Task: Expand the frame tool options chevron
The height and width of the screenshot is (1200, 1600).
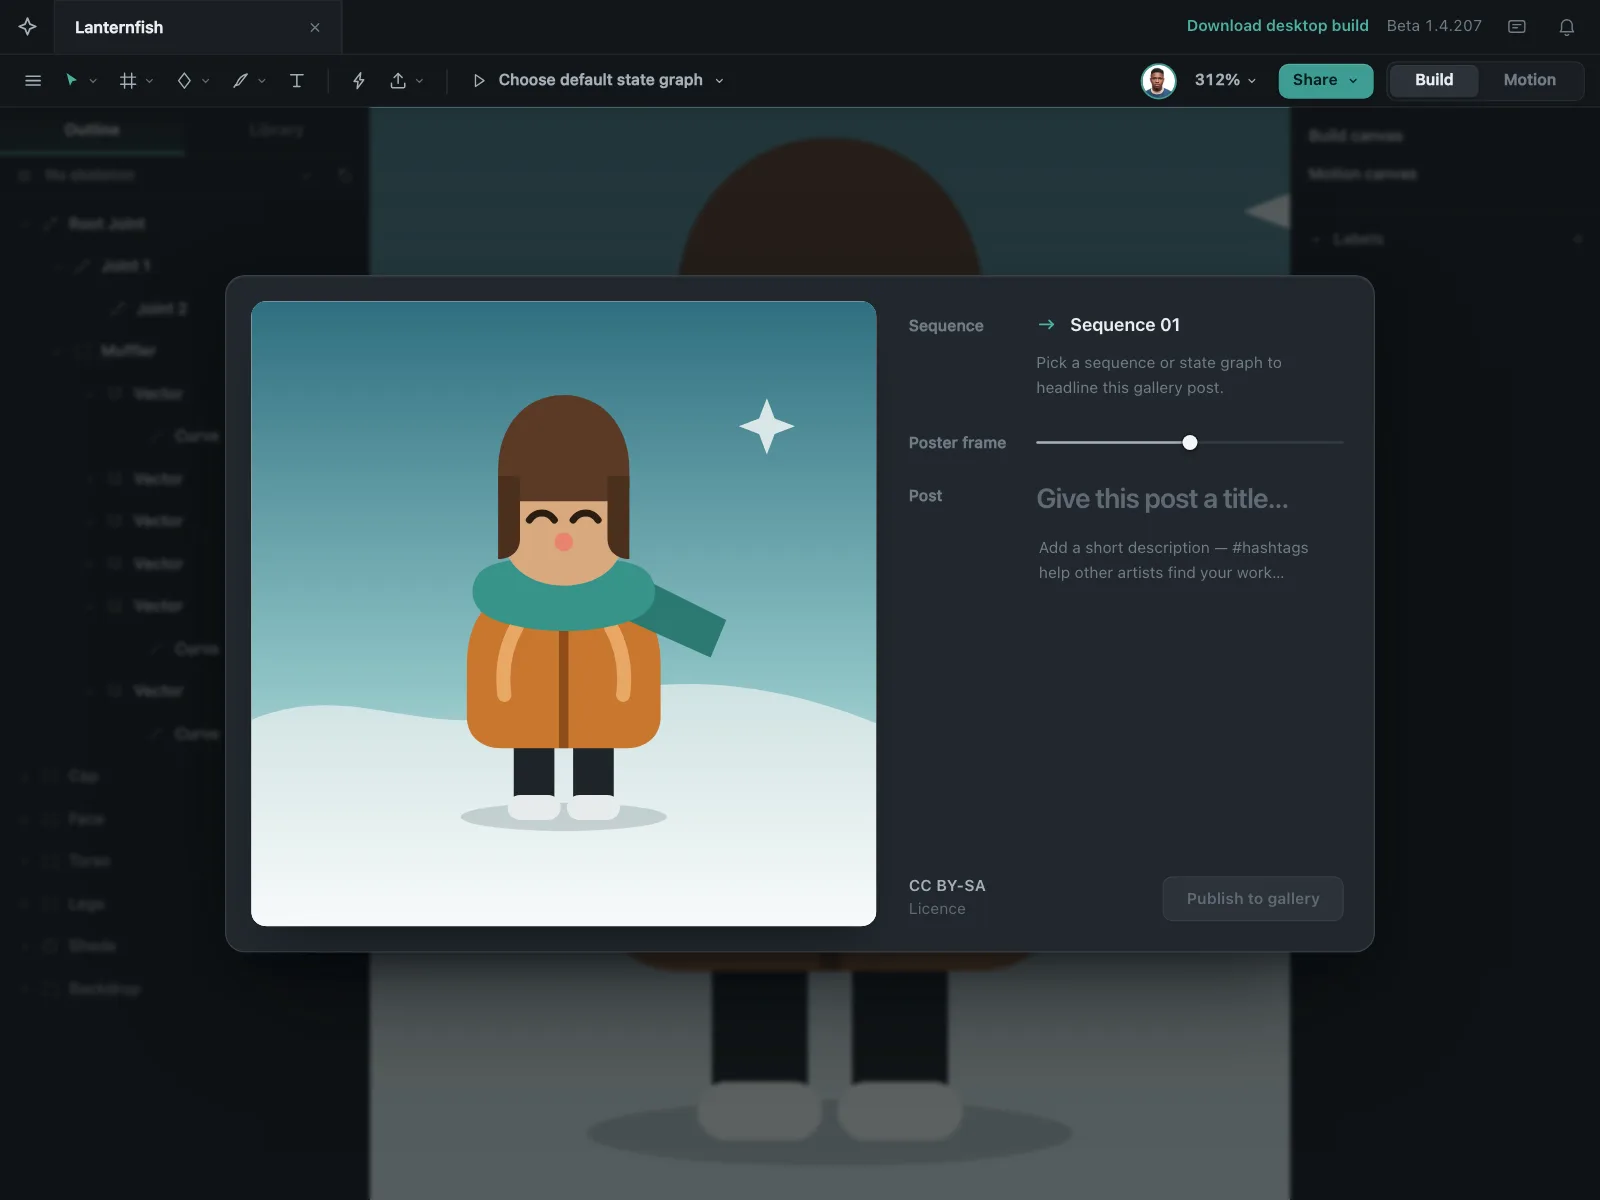Action: 150,81
